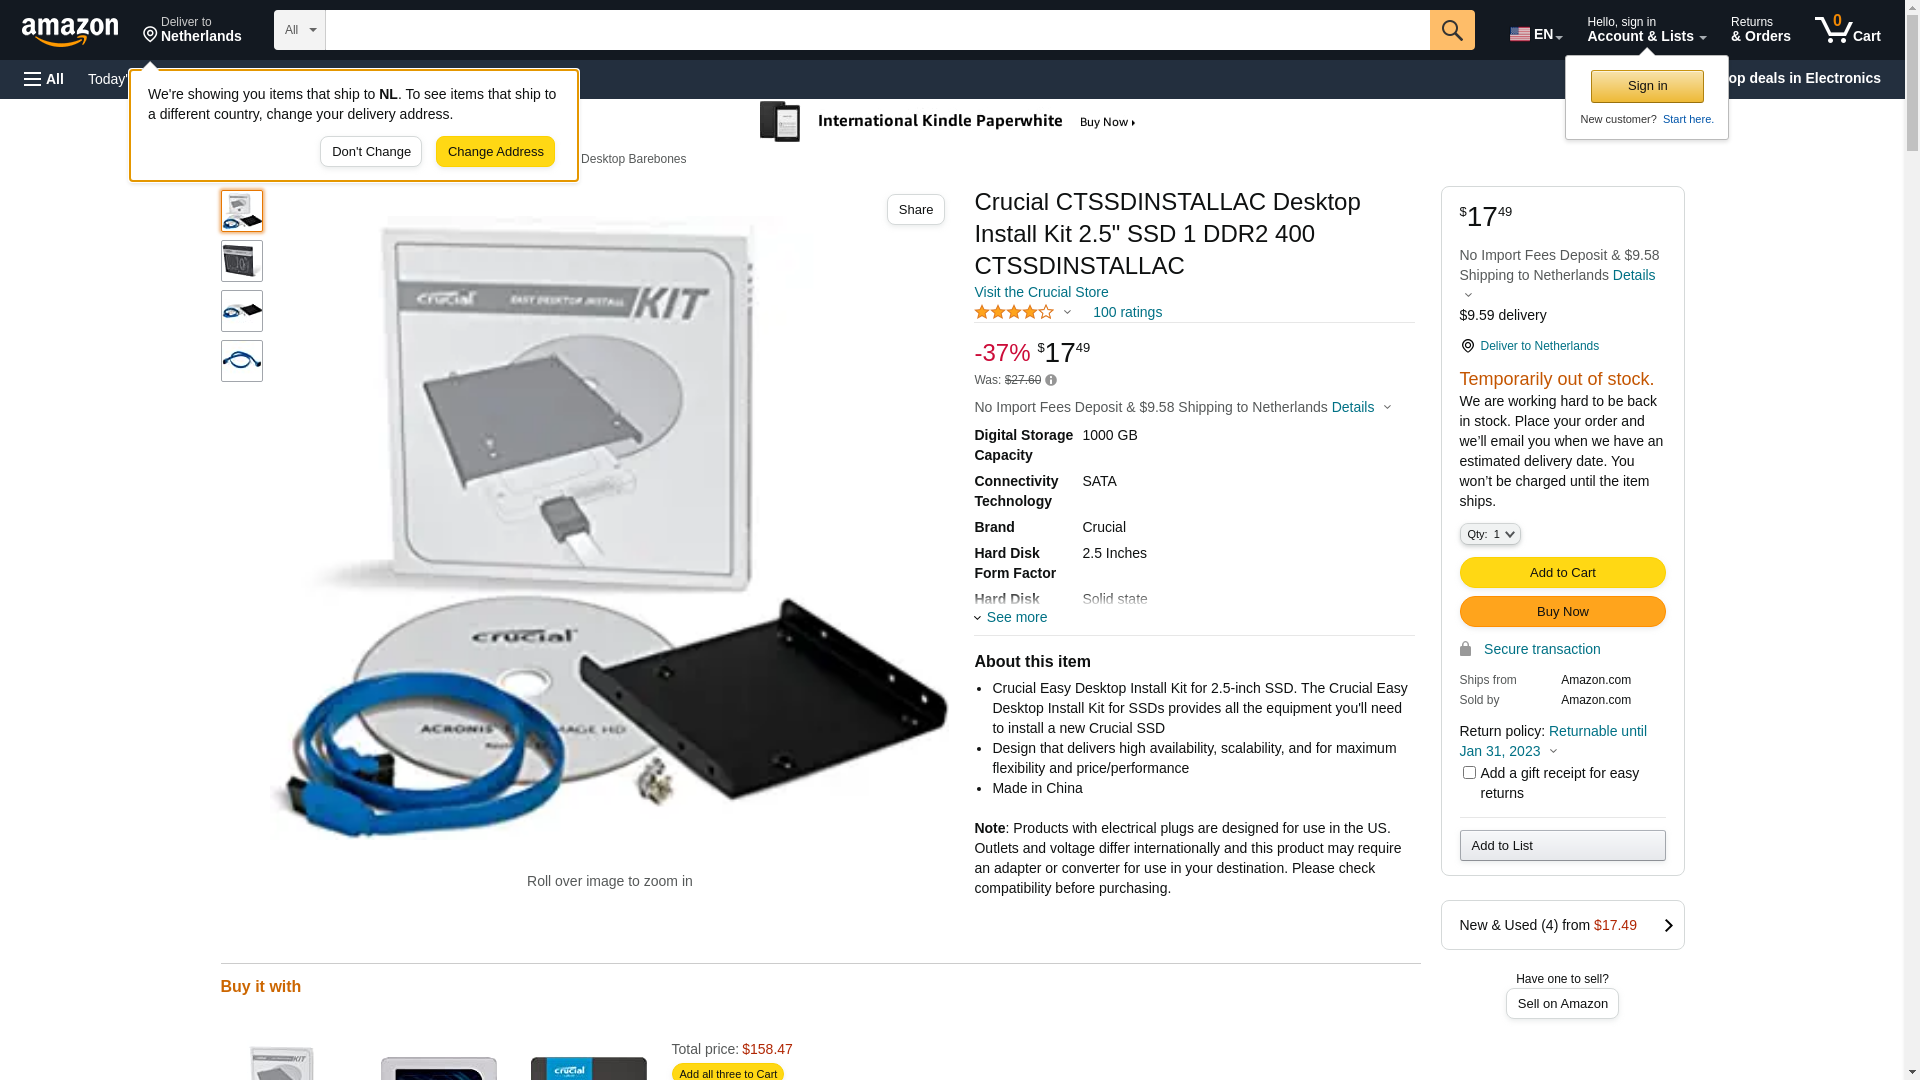Select the blue SATA cable thumbnail
This screenshot has width=1920, height=1080.
coord(242,361)
